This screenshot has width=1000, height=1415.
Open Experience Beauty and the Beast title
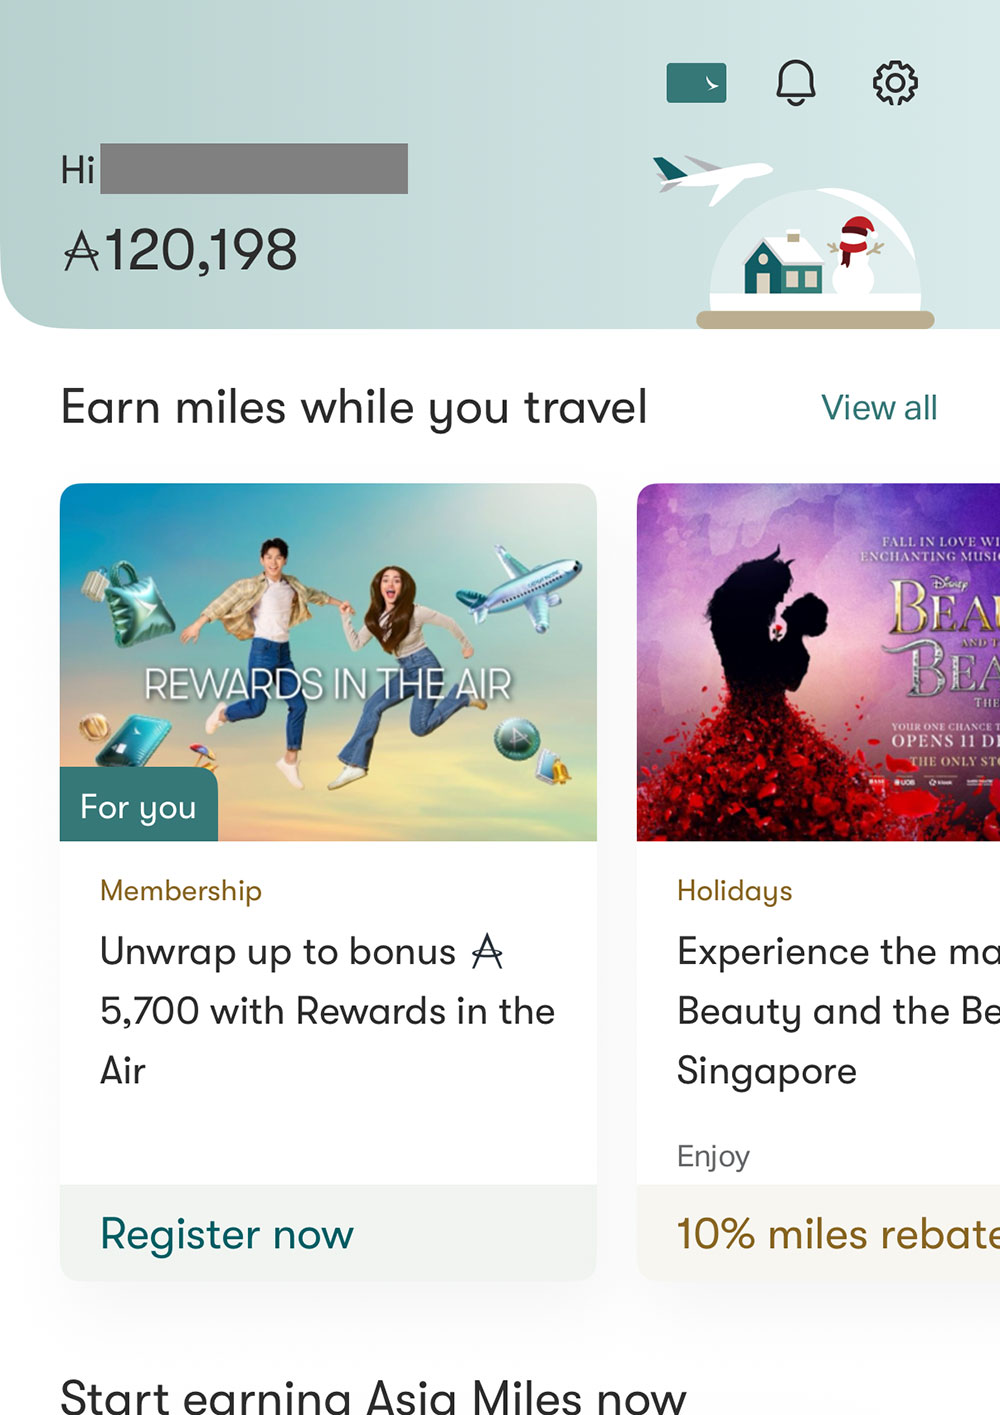point(836,1010)
